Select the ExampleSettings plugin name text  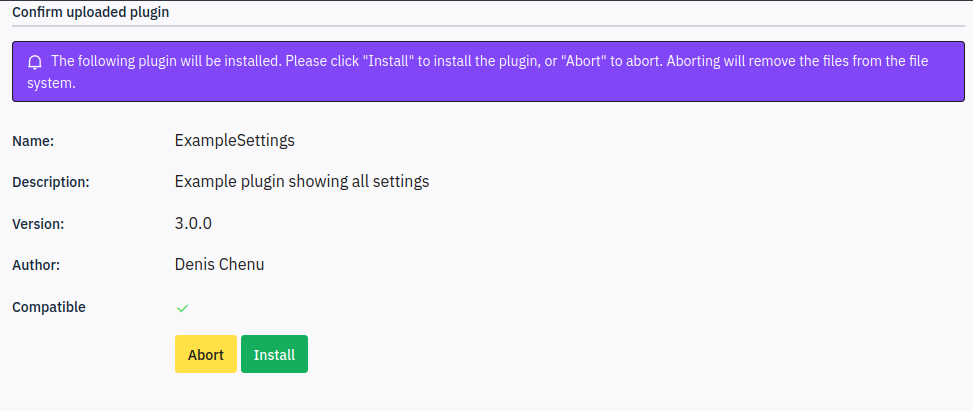235,141
